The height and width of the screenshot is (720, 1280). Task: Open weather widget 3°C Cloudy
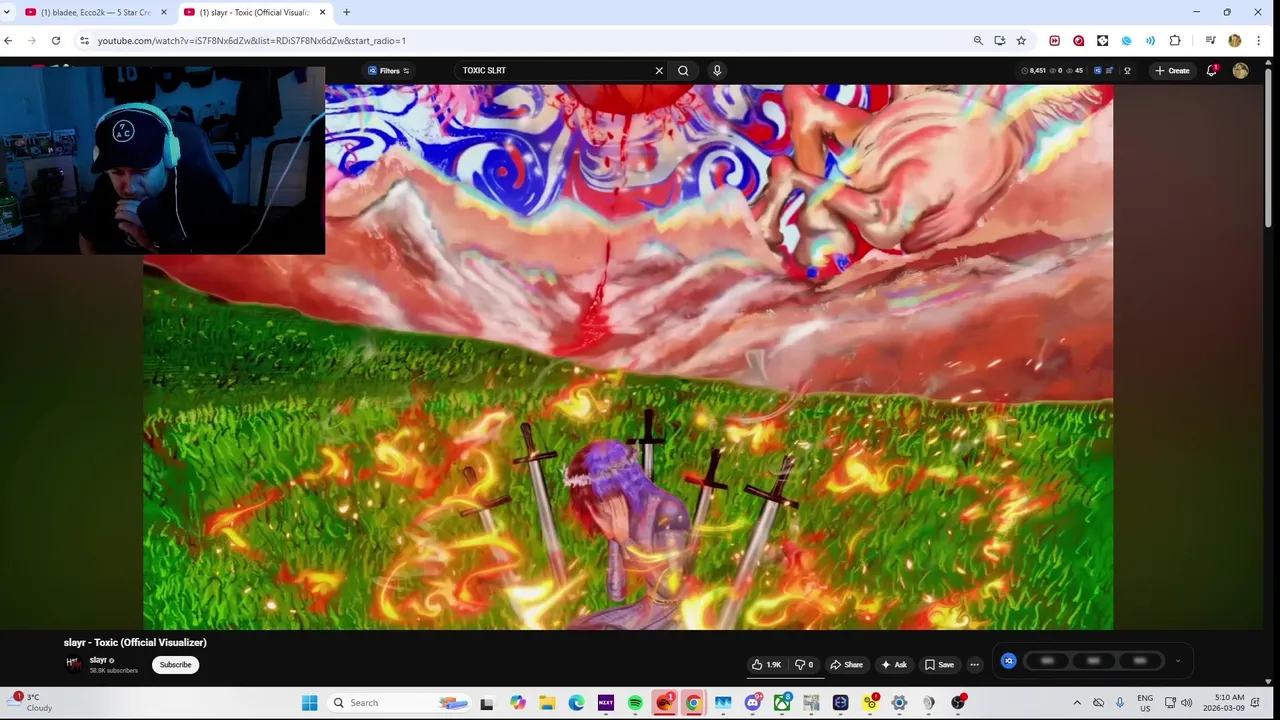32,703
